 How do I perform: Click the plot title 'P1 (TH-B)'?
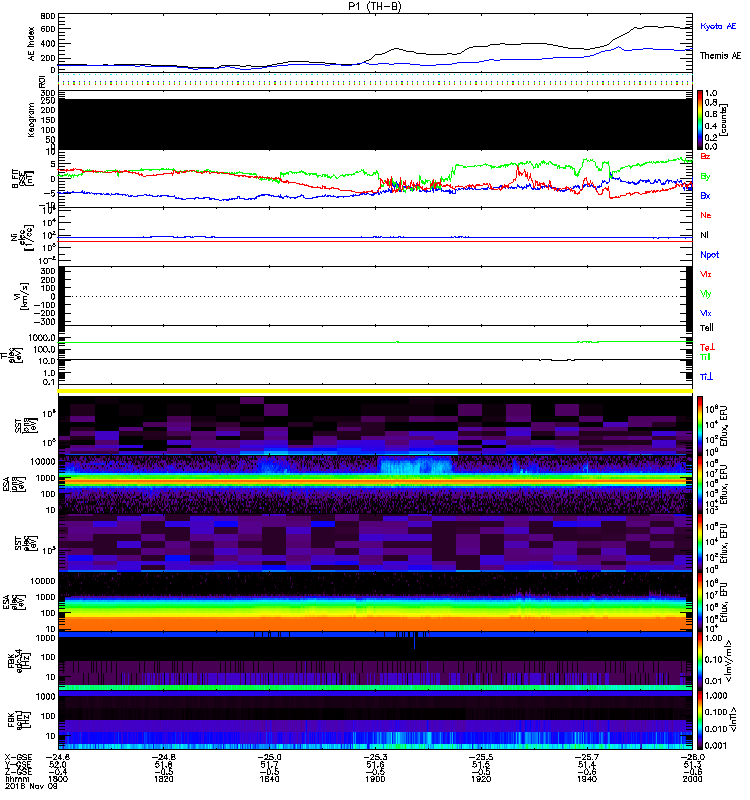pos(374,6)
